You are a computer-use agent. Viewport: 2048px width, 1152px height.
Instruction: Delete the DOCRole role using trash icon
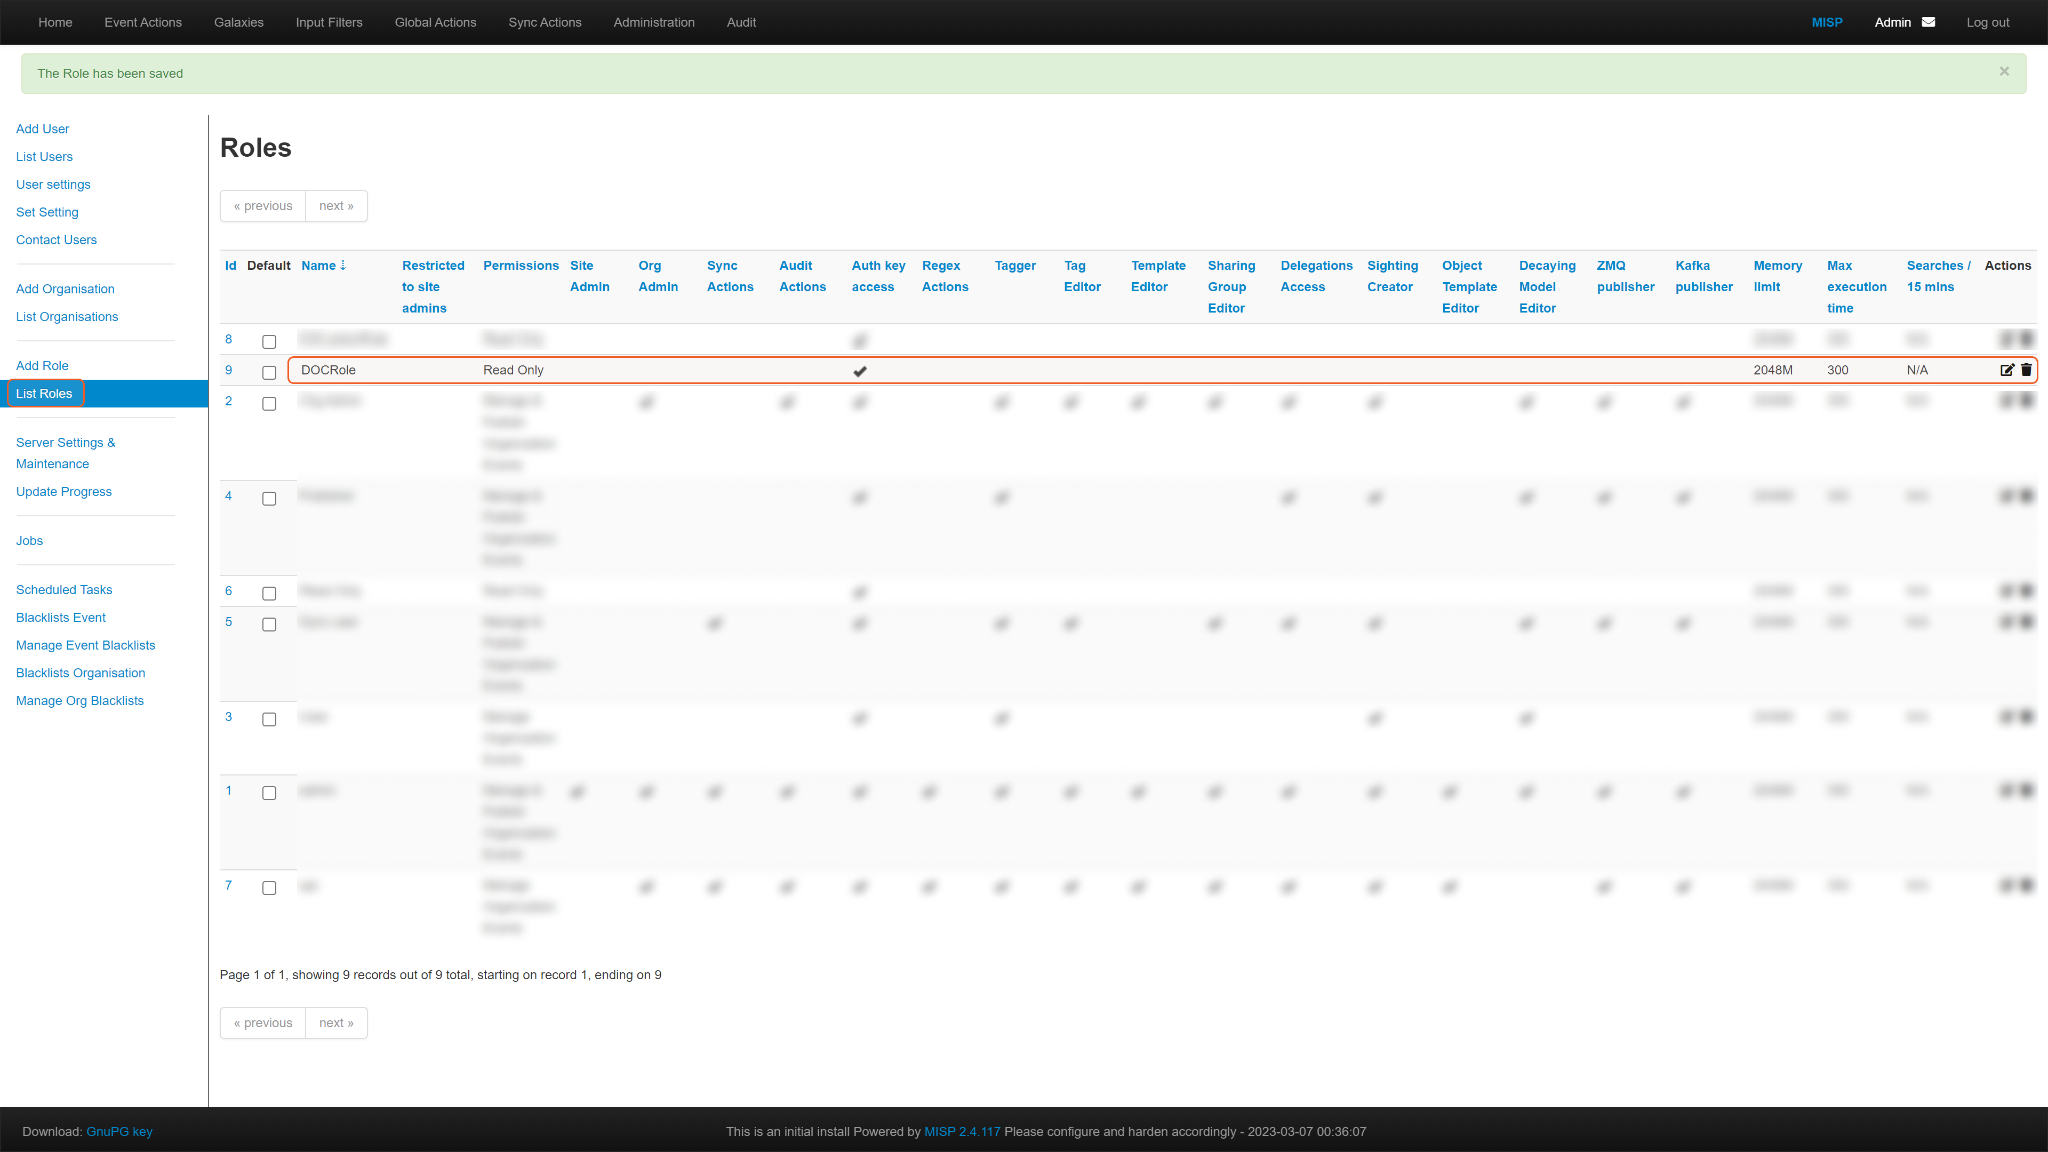[x=2026, y=370]
